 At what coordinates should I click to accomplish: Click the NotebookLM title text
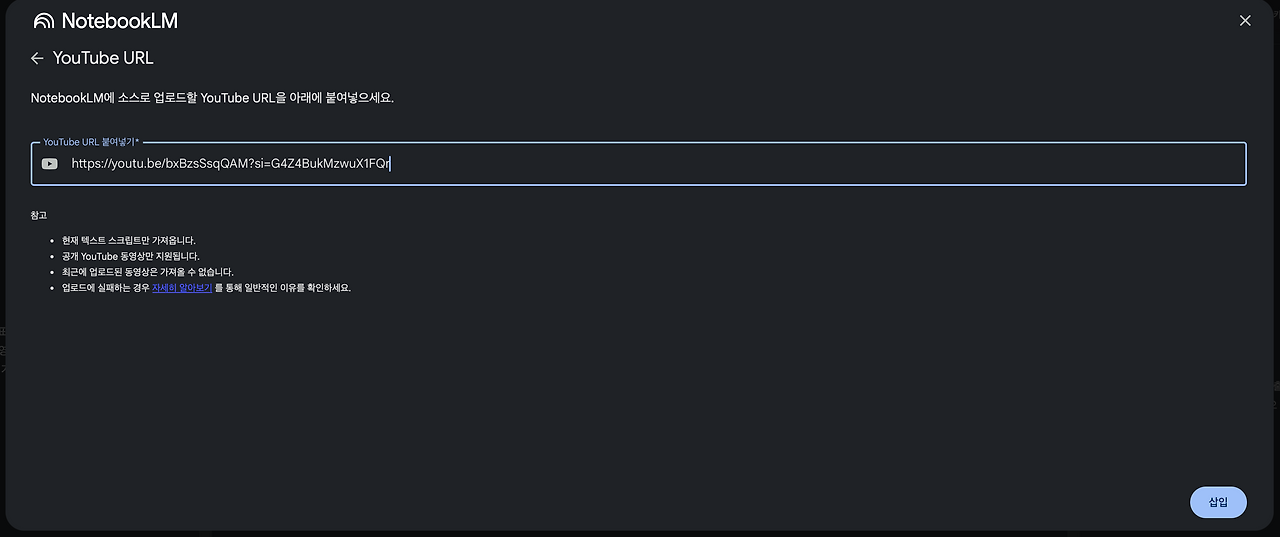pyautogui.click(x=119, y=21)
